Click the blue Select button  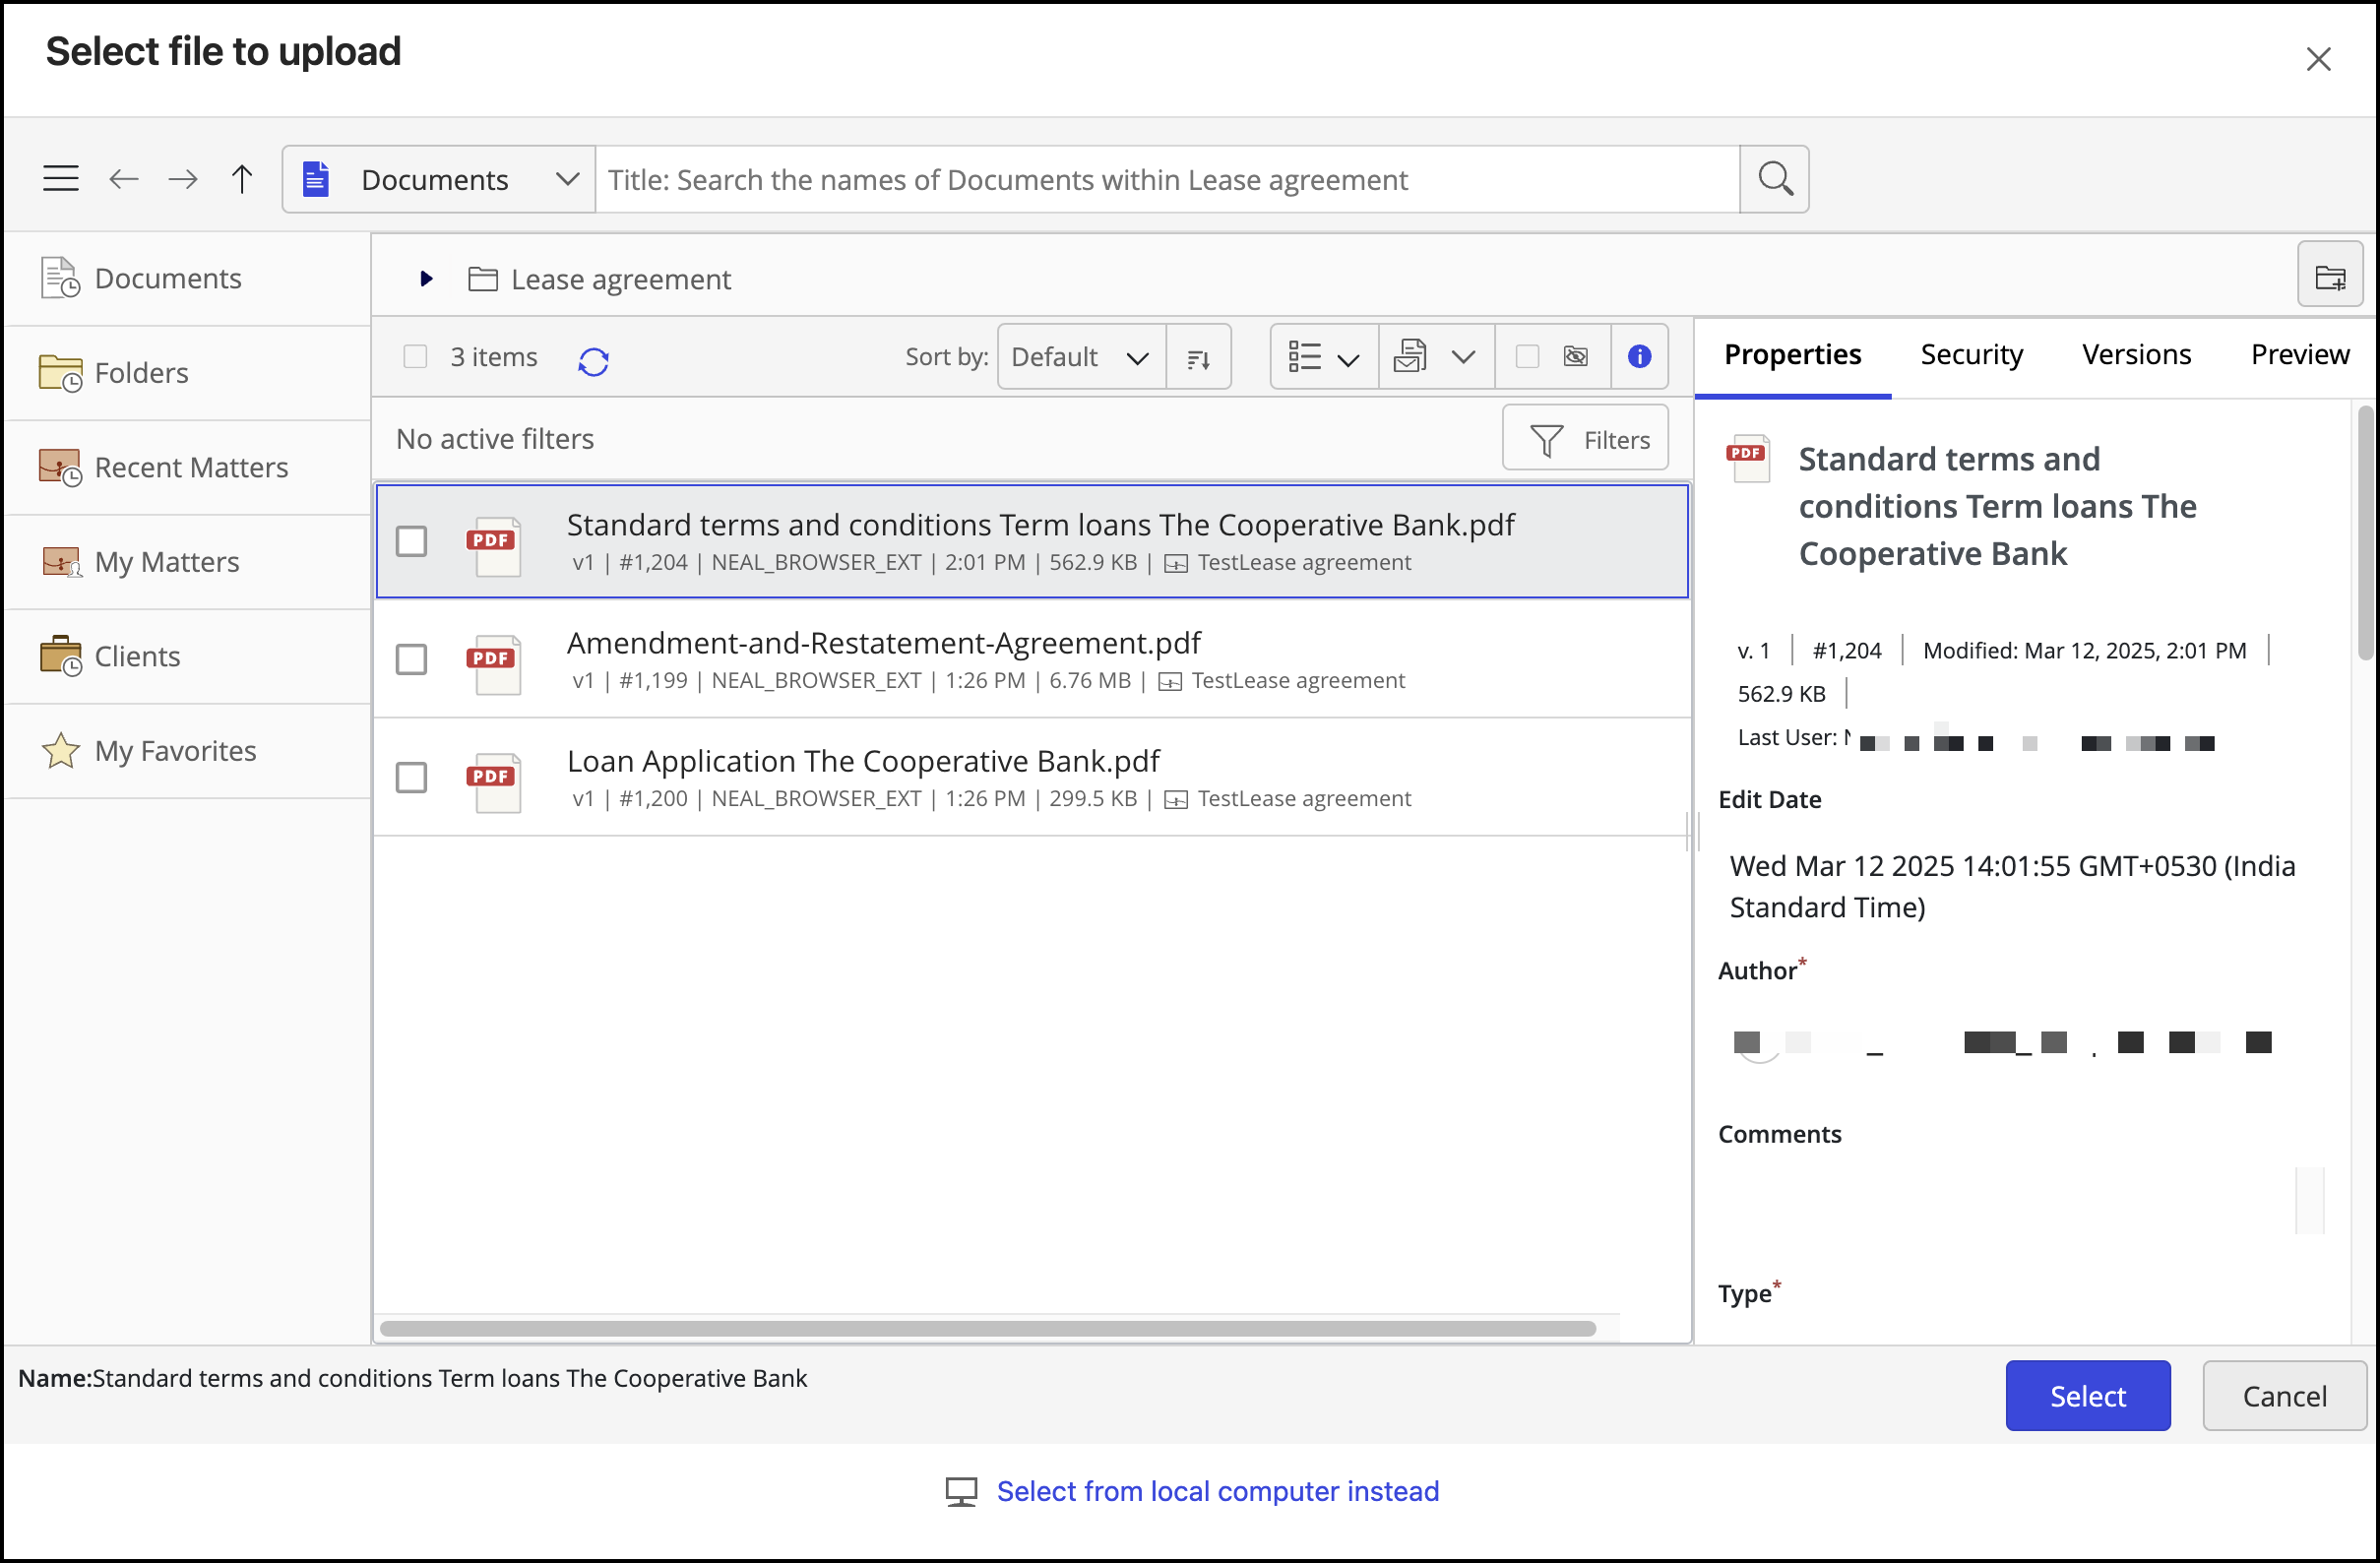coord(2087,1396)
